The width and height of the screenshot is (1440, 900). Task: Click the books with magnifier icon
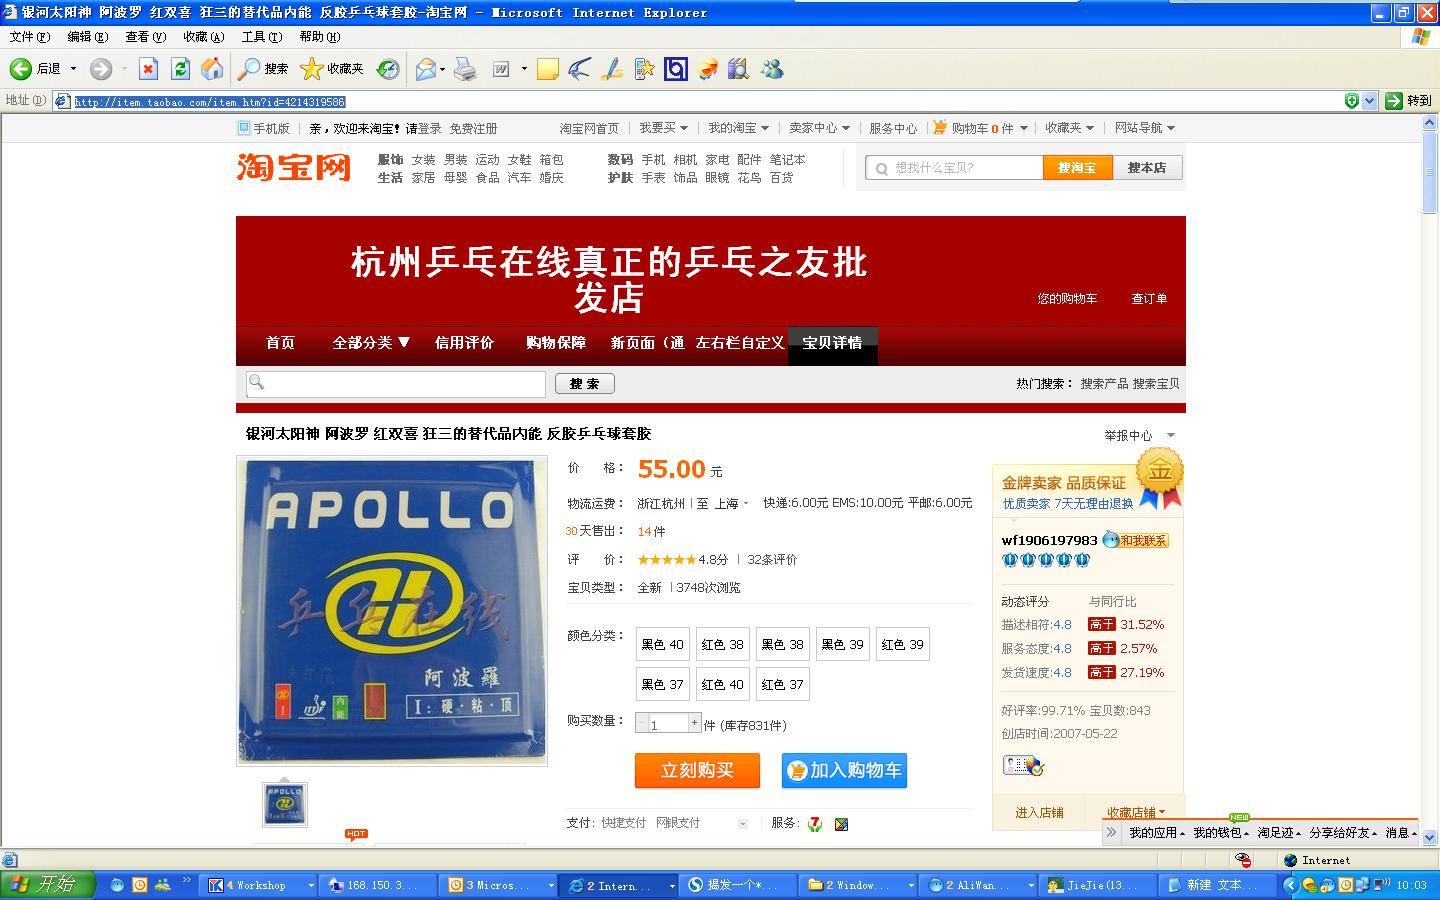pyautogui.click(x=739, y=68)
